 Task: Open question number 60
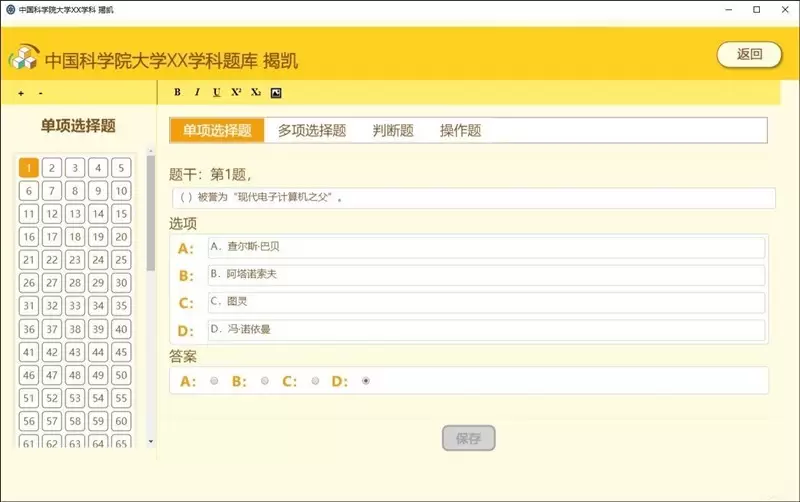coord(121,421)
